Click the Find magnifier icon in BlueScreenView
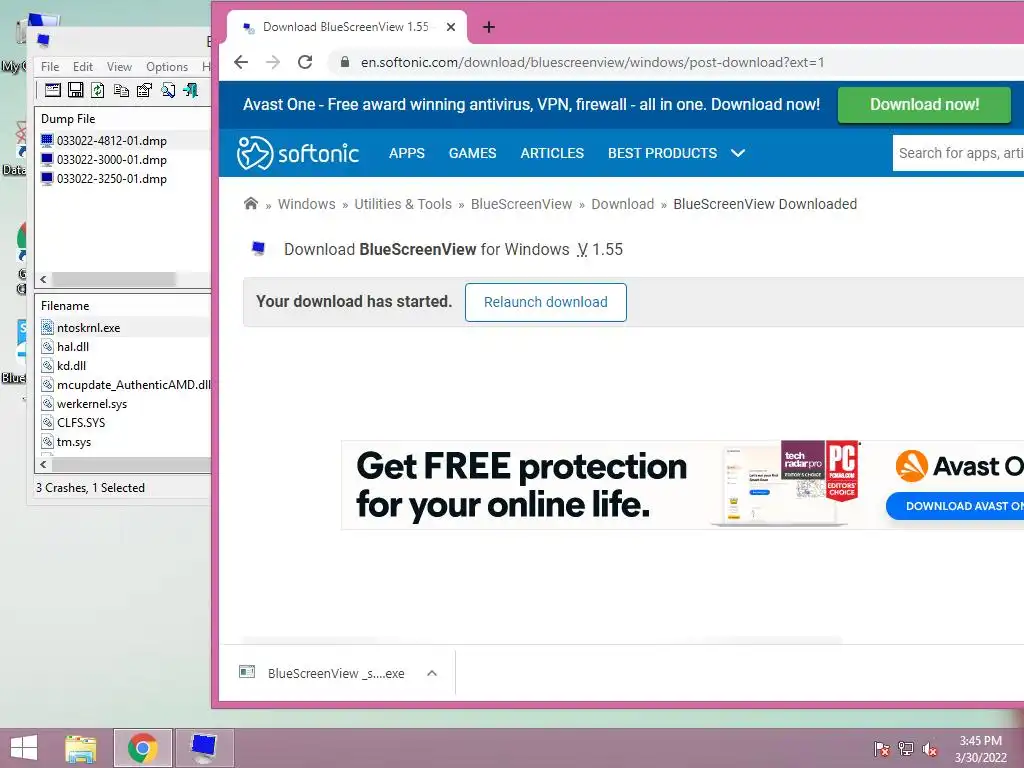The height and width of the screenshot is (768, 1024). (x=168, y=90)
